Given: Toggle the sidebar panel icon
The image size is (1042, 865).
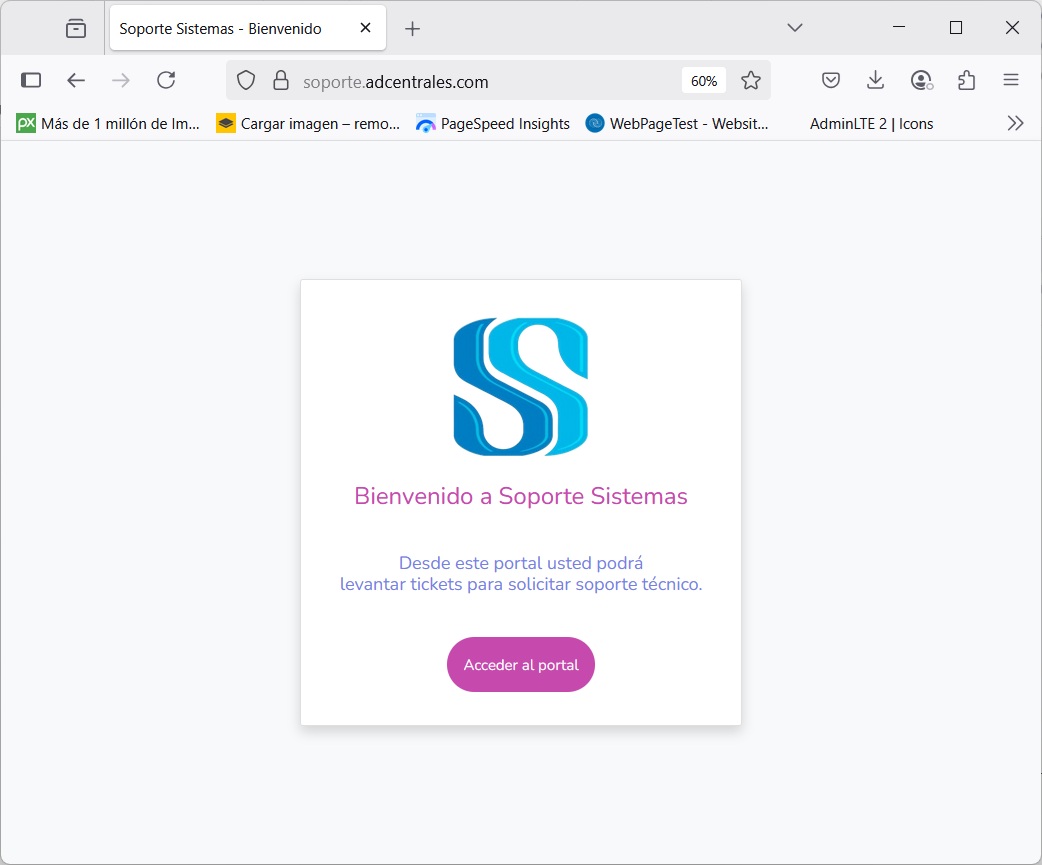Looking at the screenshot, I should pos(31,80).
